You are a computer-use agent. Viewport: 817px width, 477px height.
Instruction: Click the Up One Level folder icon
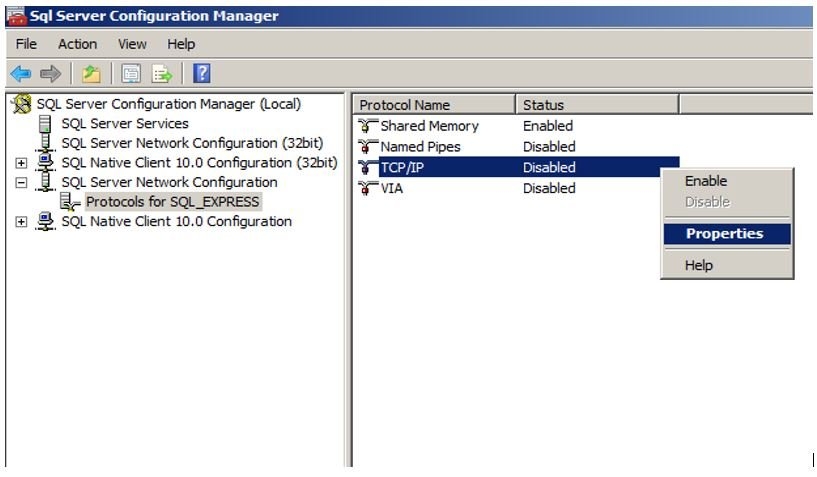coord(91,74)
